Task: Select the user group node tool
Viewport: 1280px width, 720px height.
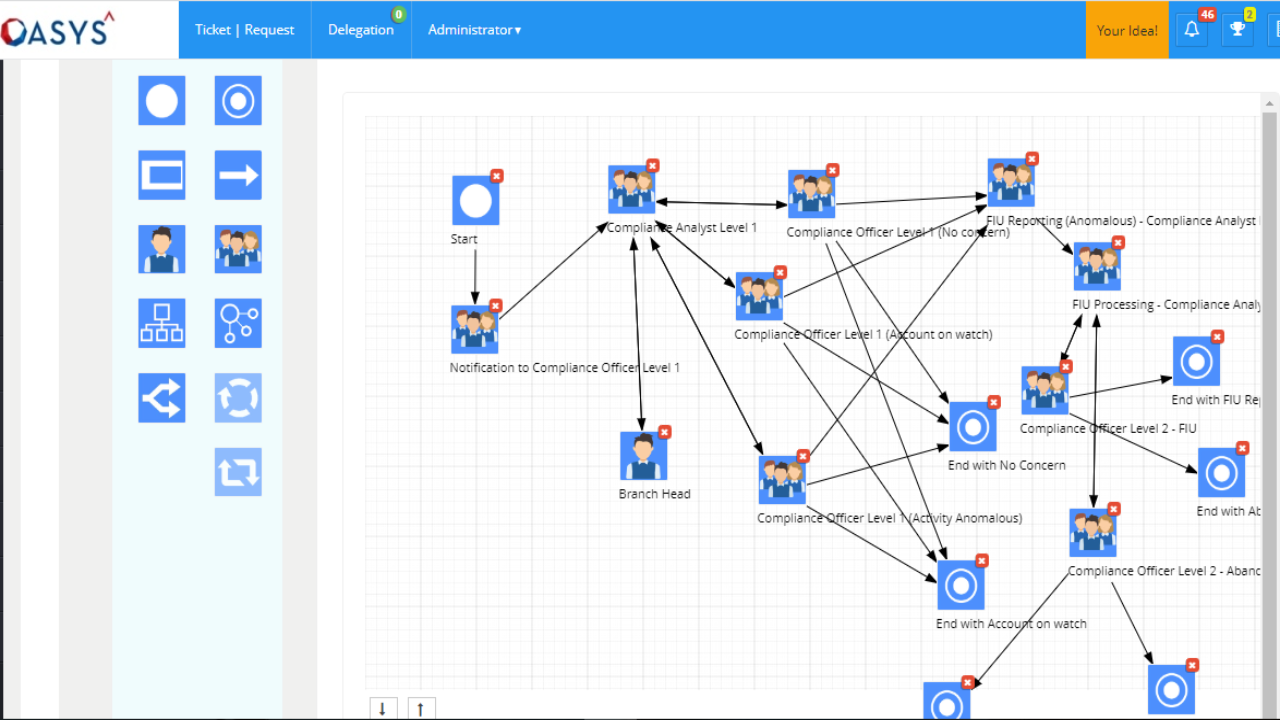Action: click(237, 249)
